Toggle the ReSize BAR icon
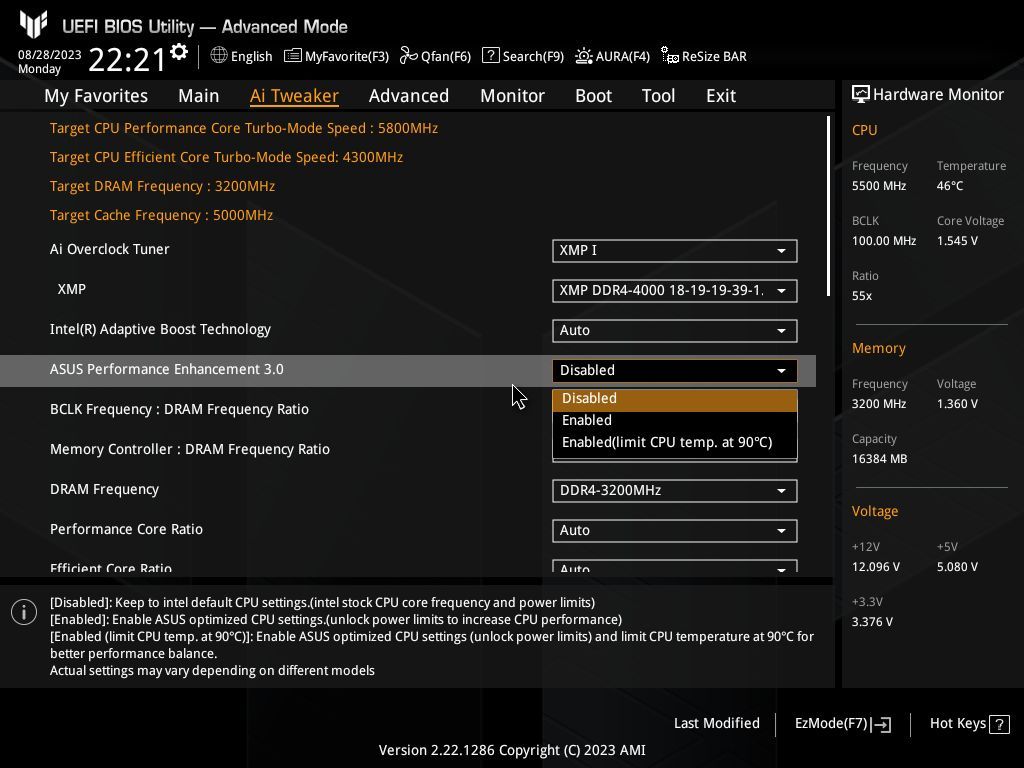 click(669, 56)
